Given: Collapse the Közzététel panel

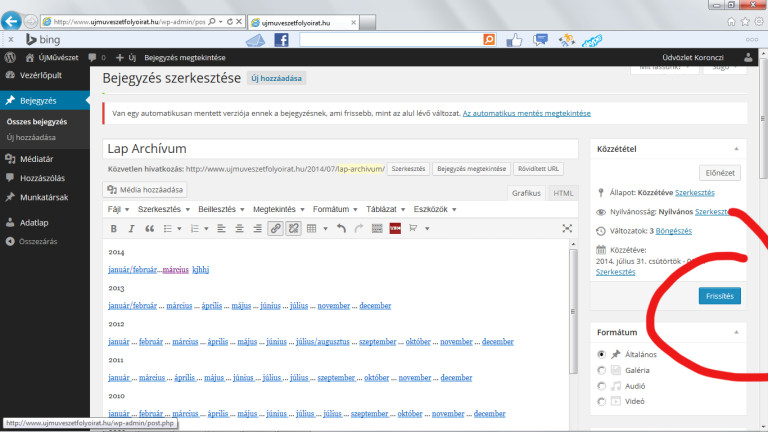Looking at the screenshot, I should coord(737,148).
